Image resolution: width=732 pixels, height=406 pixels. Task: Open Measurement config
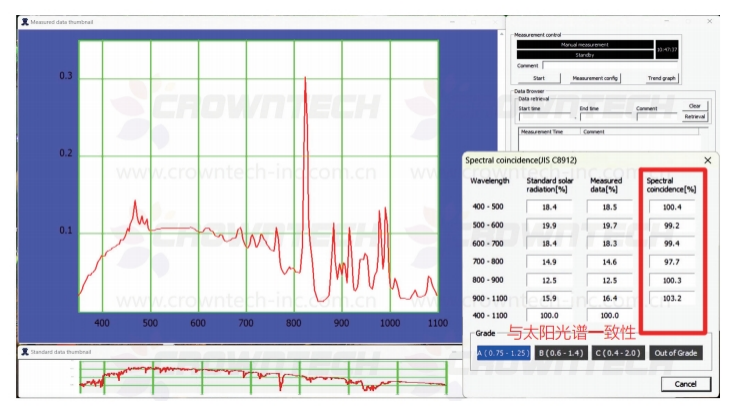[x=594, y=77]
